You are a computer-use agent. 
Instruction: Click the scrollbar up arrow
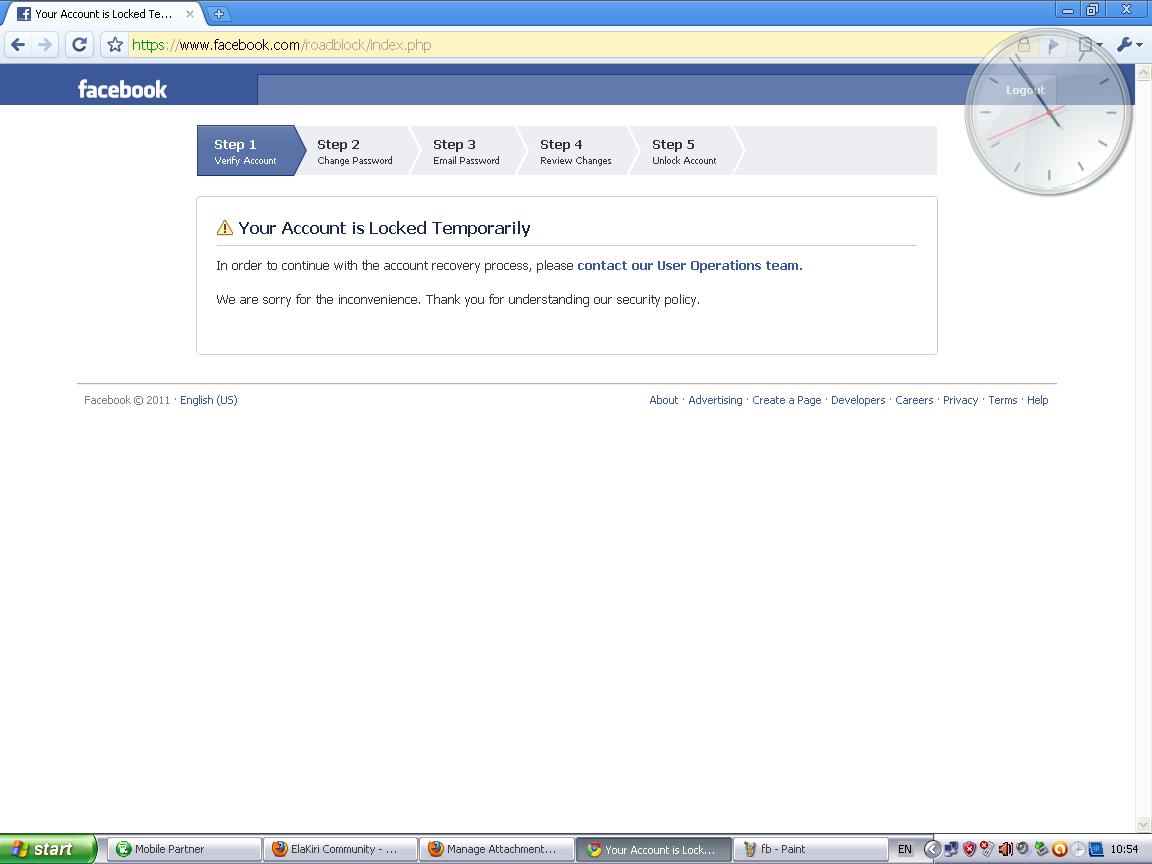1143,72
